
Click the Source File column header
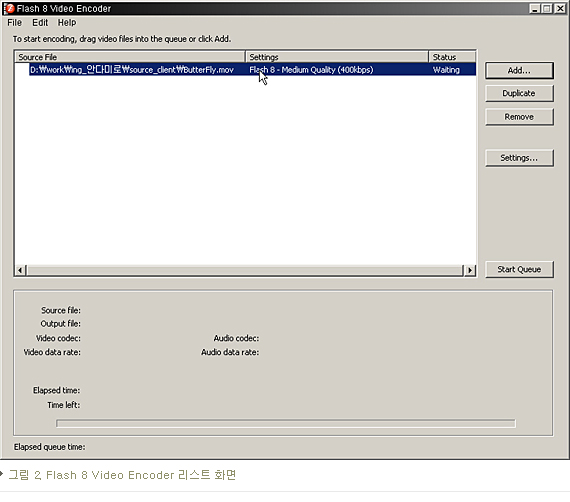tap(130, 57)
